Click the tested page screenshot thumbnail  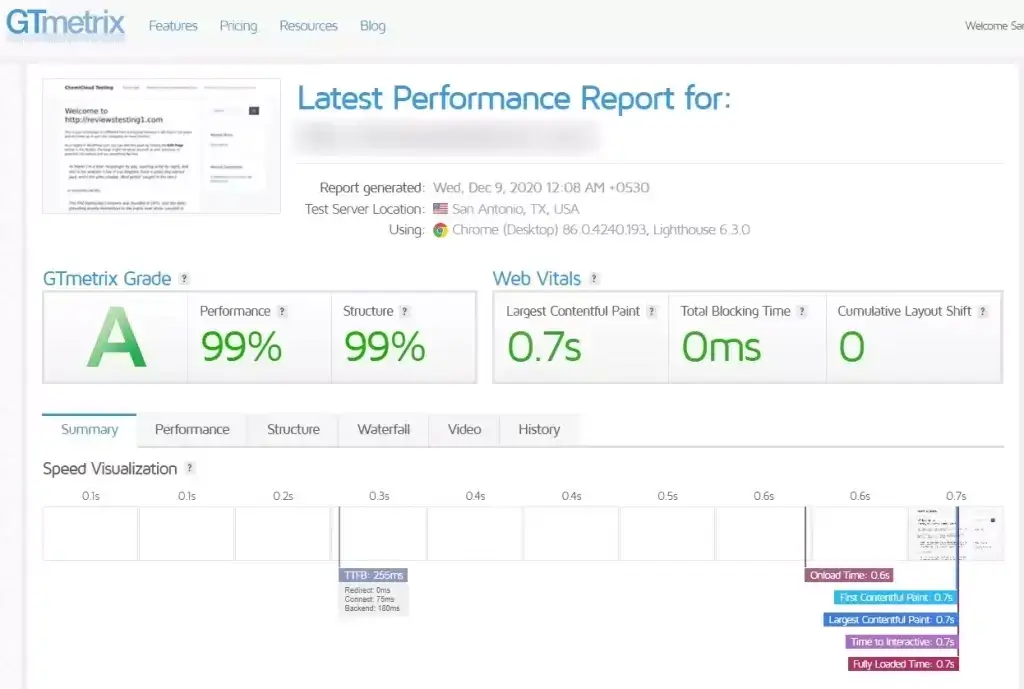tap(159, 145)
